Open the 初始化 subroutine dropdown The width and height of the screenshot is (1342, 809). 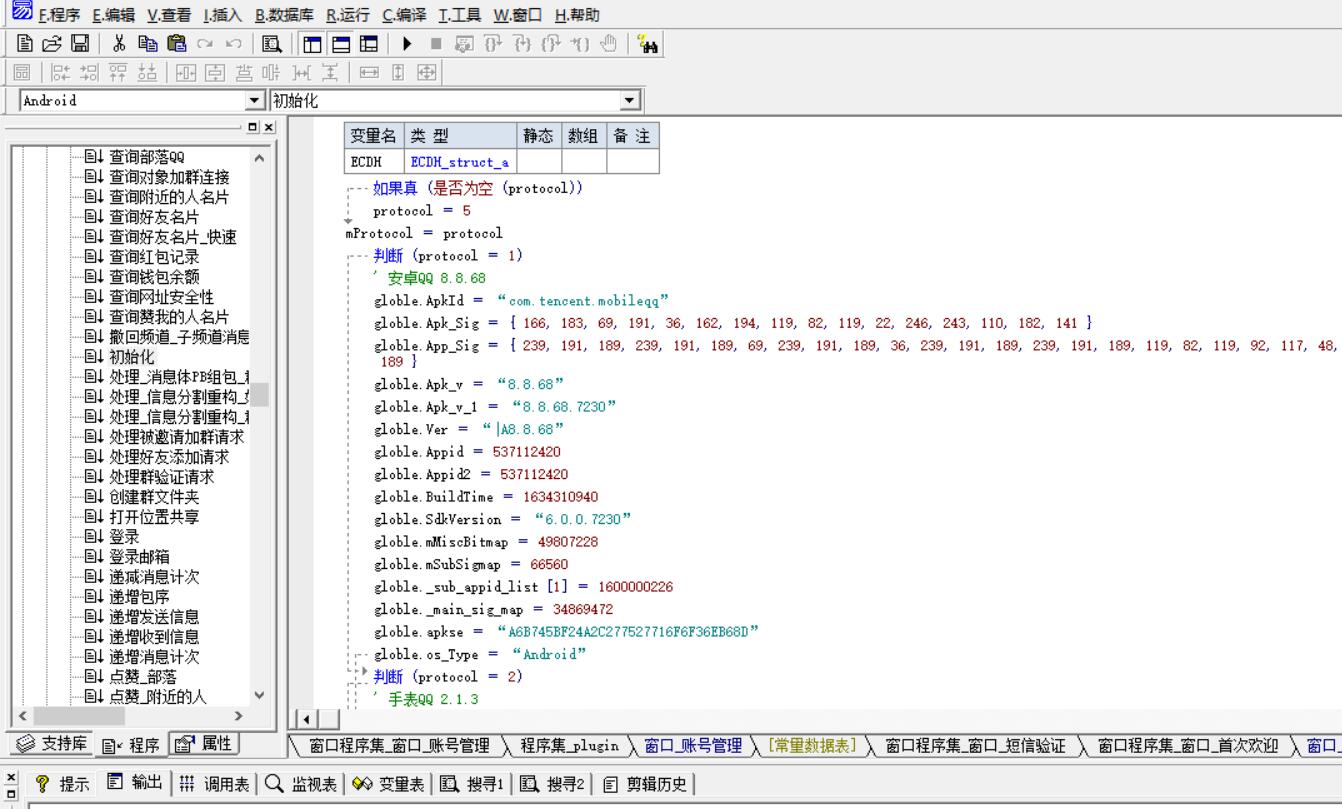click(629, 100)
